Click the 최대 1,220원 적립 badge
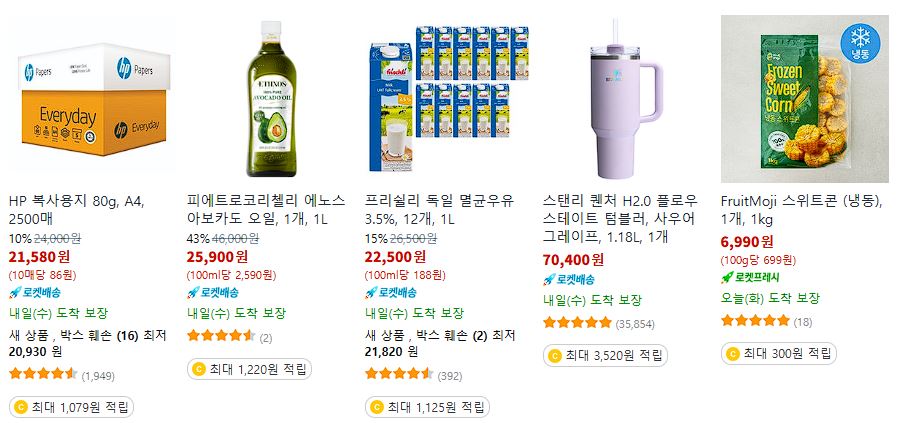 pyautogui.click(x=249, y=369)
